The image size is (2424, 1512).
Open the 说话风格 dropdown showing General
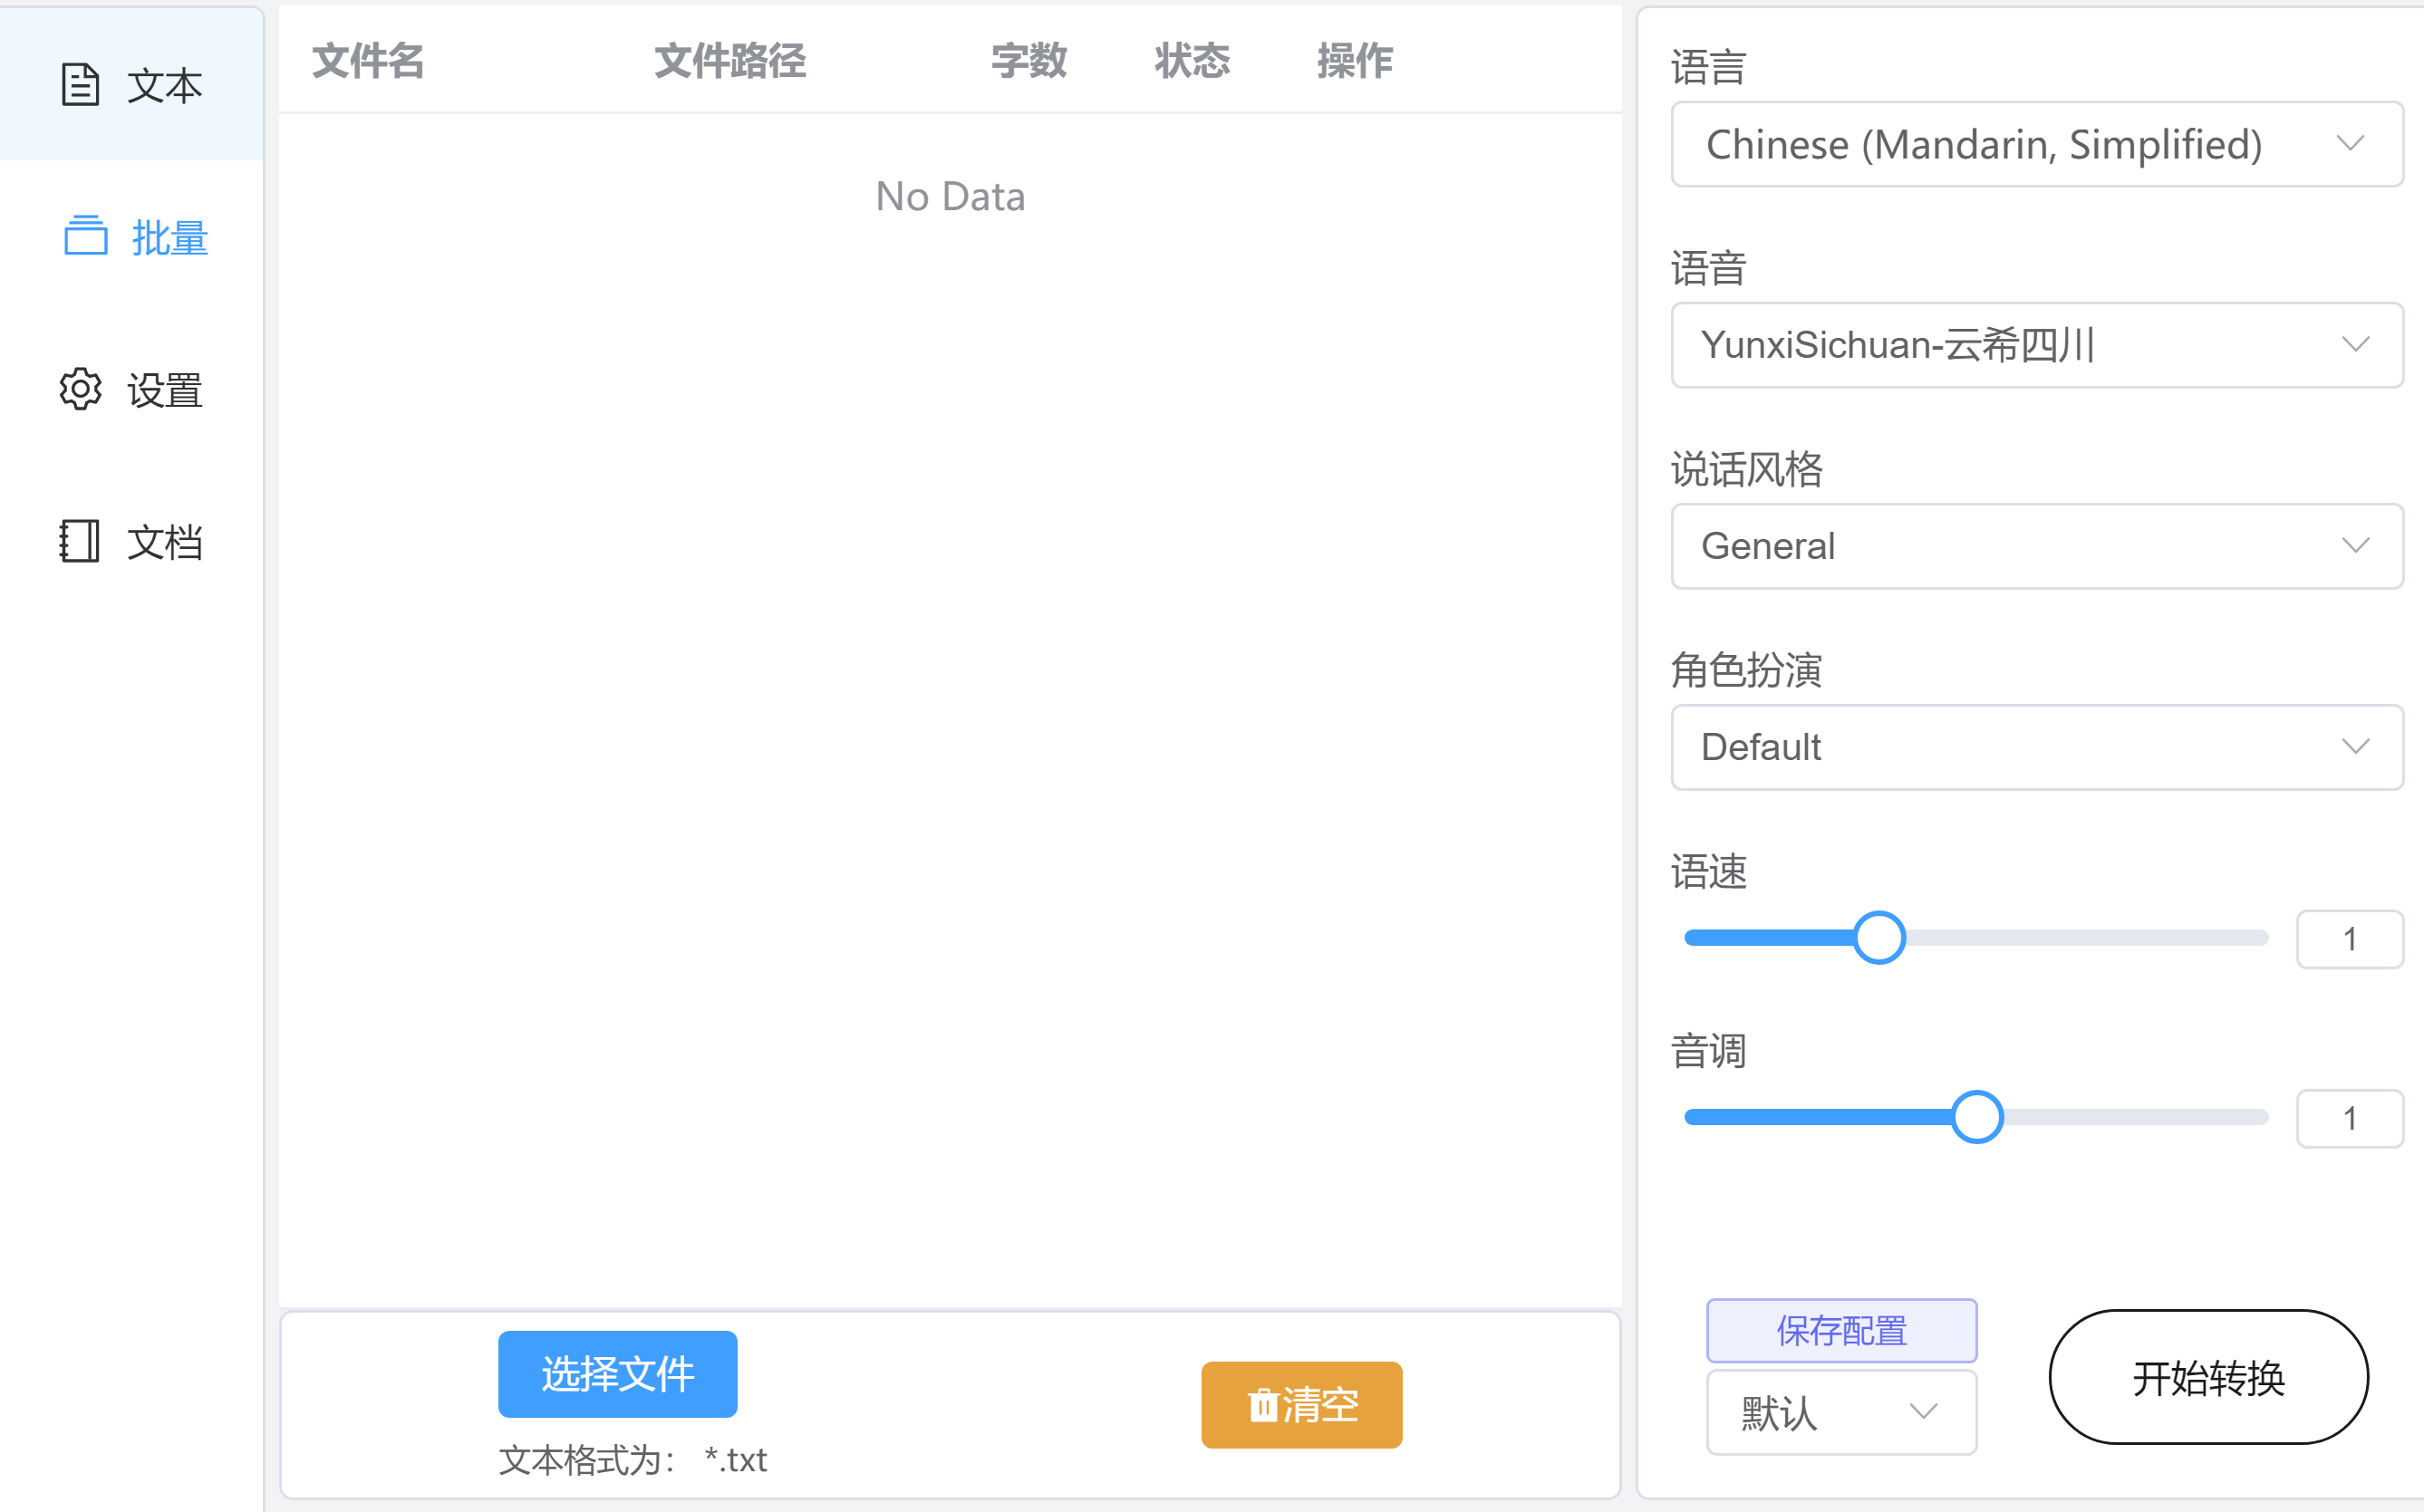point(2037,546)
